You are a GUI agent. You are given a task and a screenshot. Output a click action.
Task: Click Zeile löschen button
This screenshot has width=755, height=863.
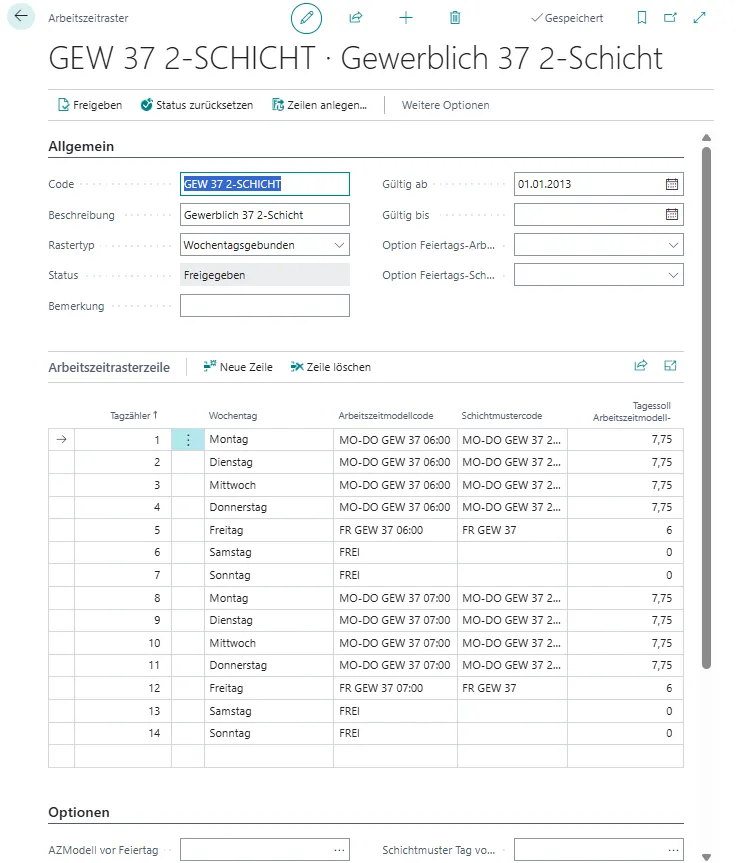(330, 367)
